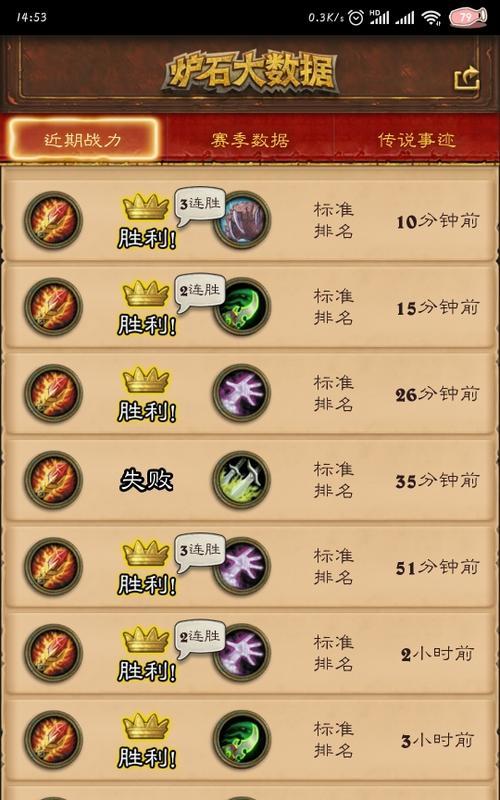
Task: Tap opponent Warlock icon in 3小时前 match
Action: 242,739
